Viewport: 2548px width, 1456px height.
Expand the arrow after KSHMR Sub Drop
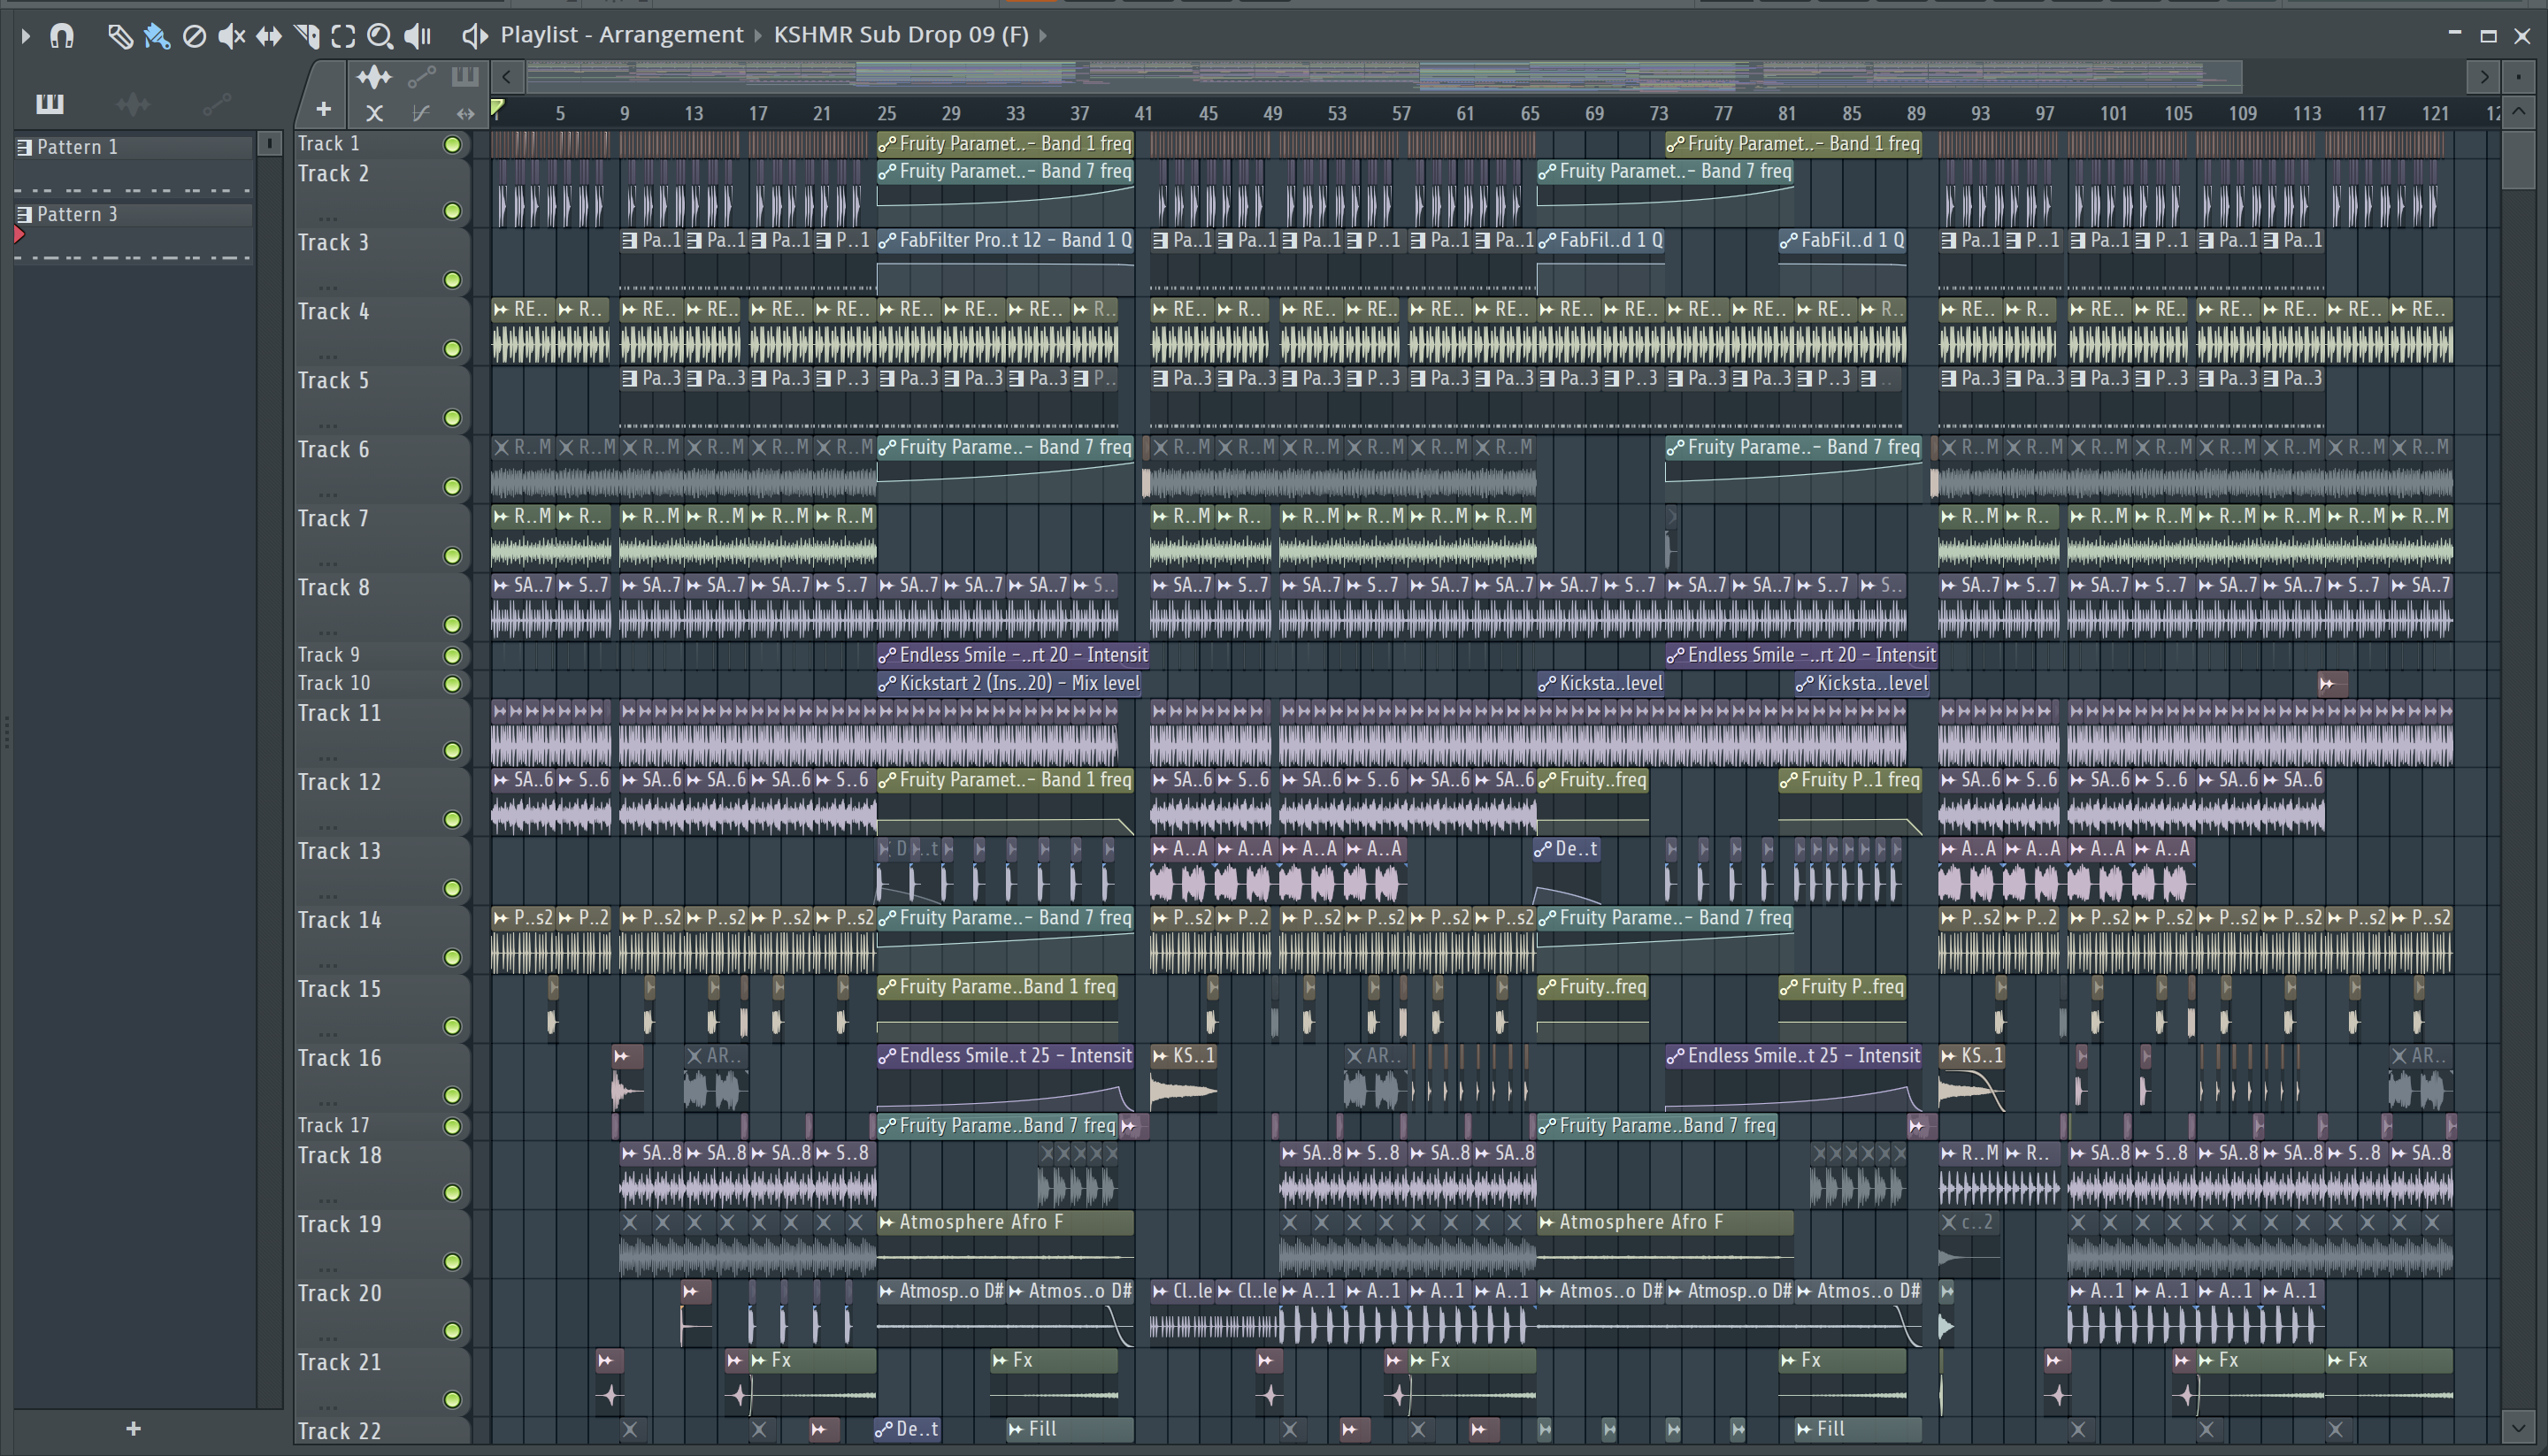[x=1043, y=36]
